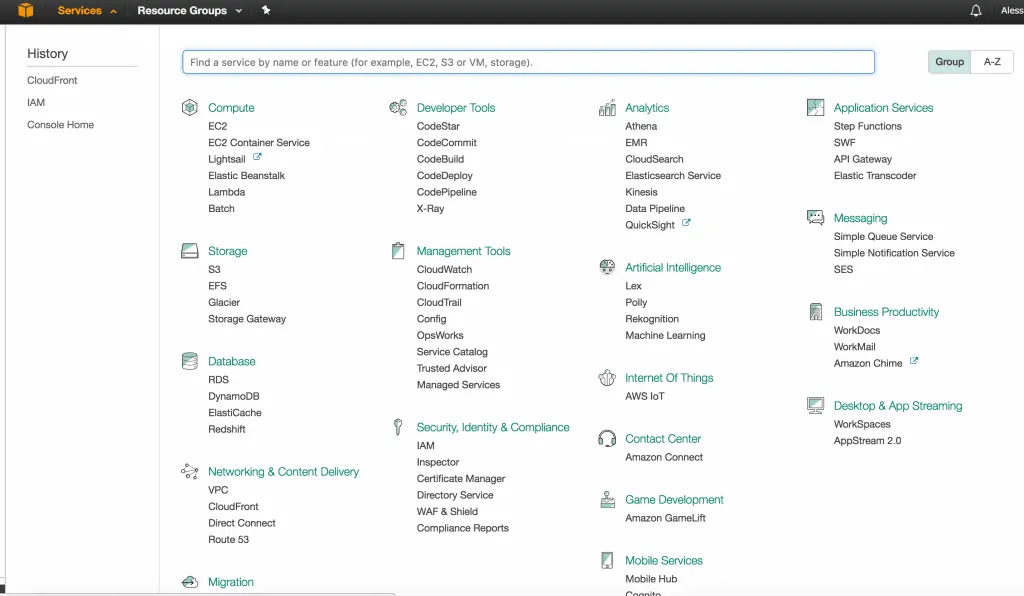Image resolution: width=1024 pixels, height=596 pixels.
Task: Open the Certificate Manager service
Action: pyautogui.click(x=461, y=478)
